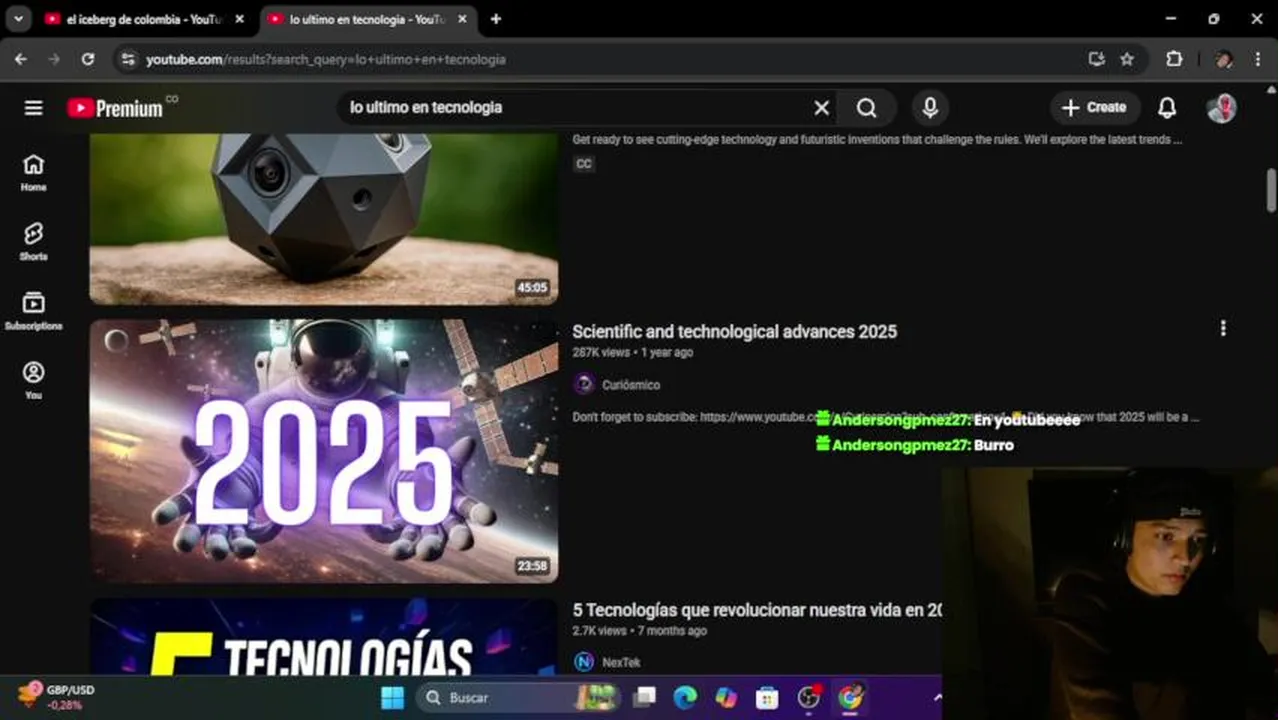The height and width of the screenshot is (720, 1278).
Task: Close the 'el iceberg de colombia' tab
Action: 239,19
